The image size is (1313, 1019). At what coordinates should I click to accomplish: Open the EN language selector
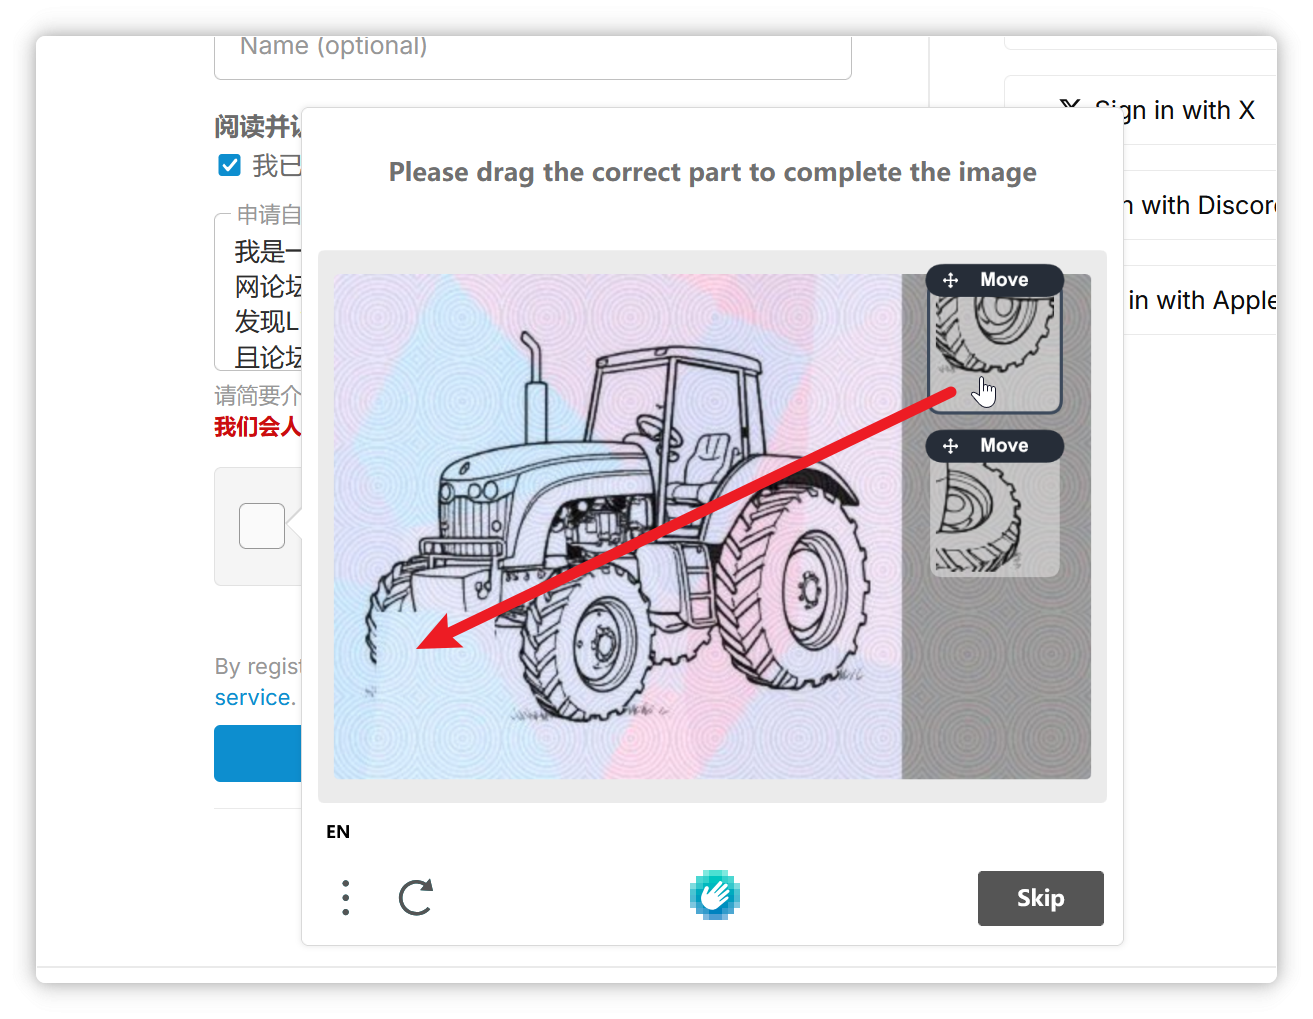338,831
